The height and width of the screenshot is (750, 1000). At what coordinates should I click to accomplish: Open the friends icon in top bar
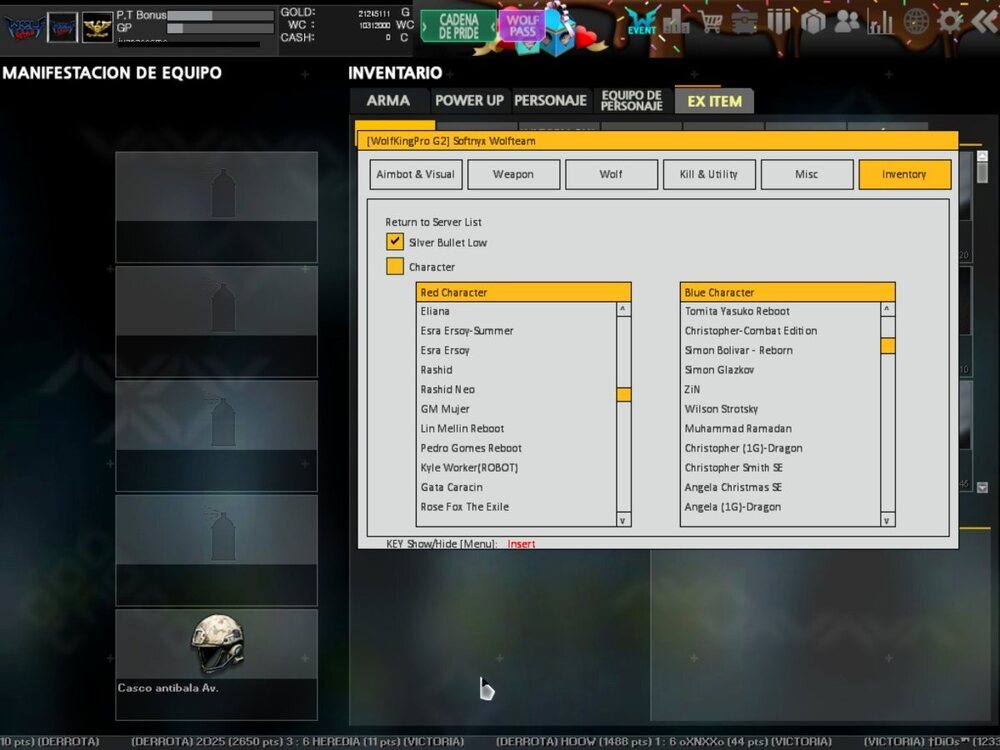point(846,21)
